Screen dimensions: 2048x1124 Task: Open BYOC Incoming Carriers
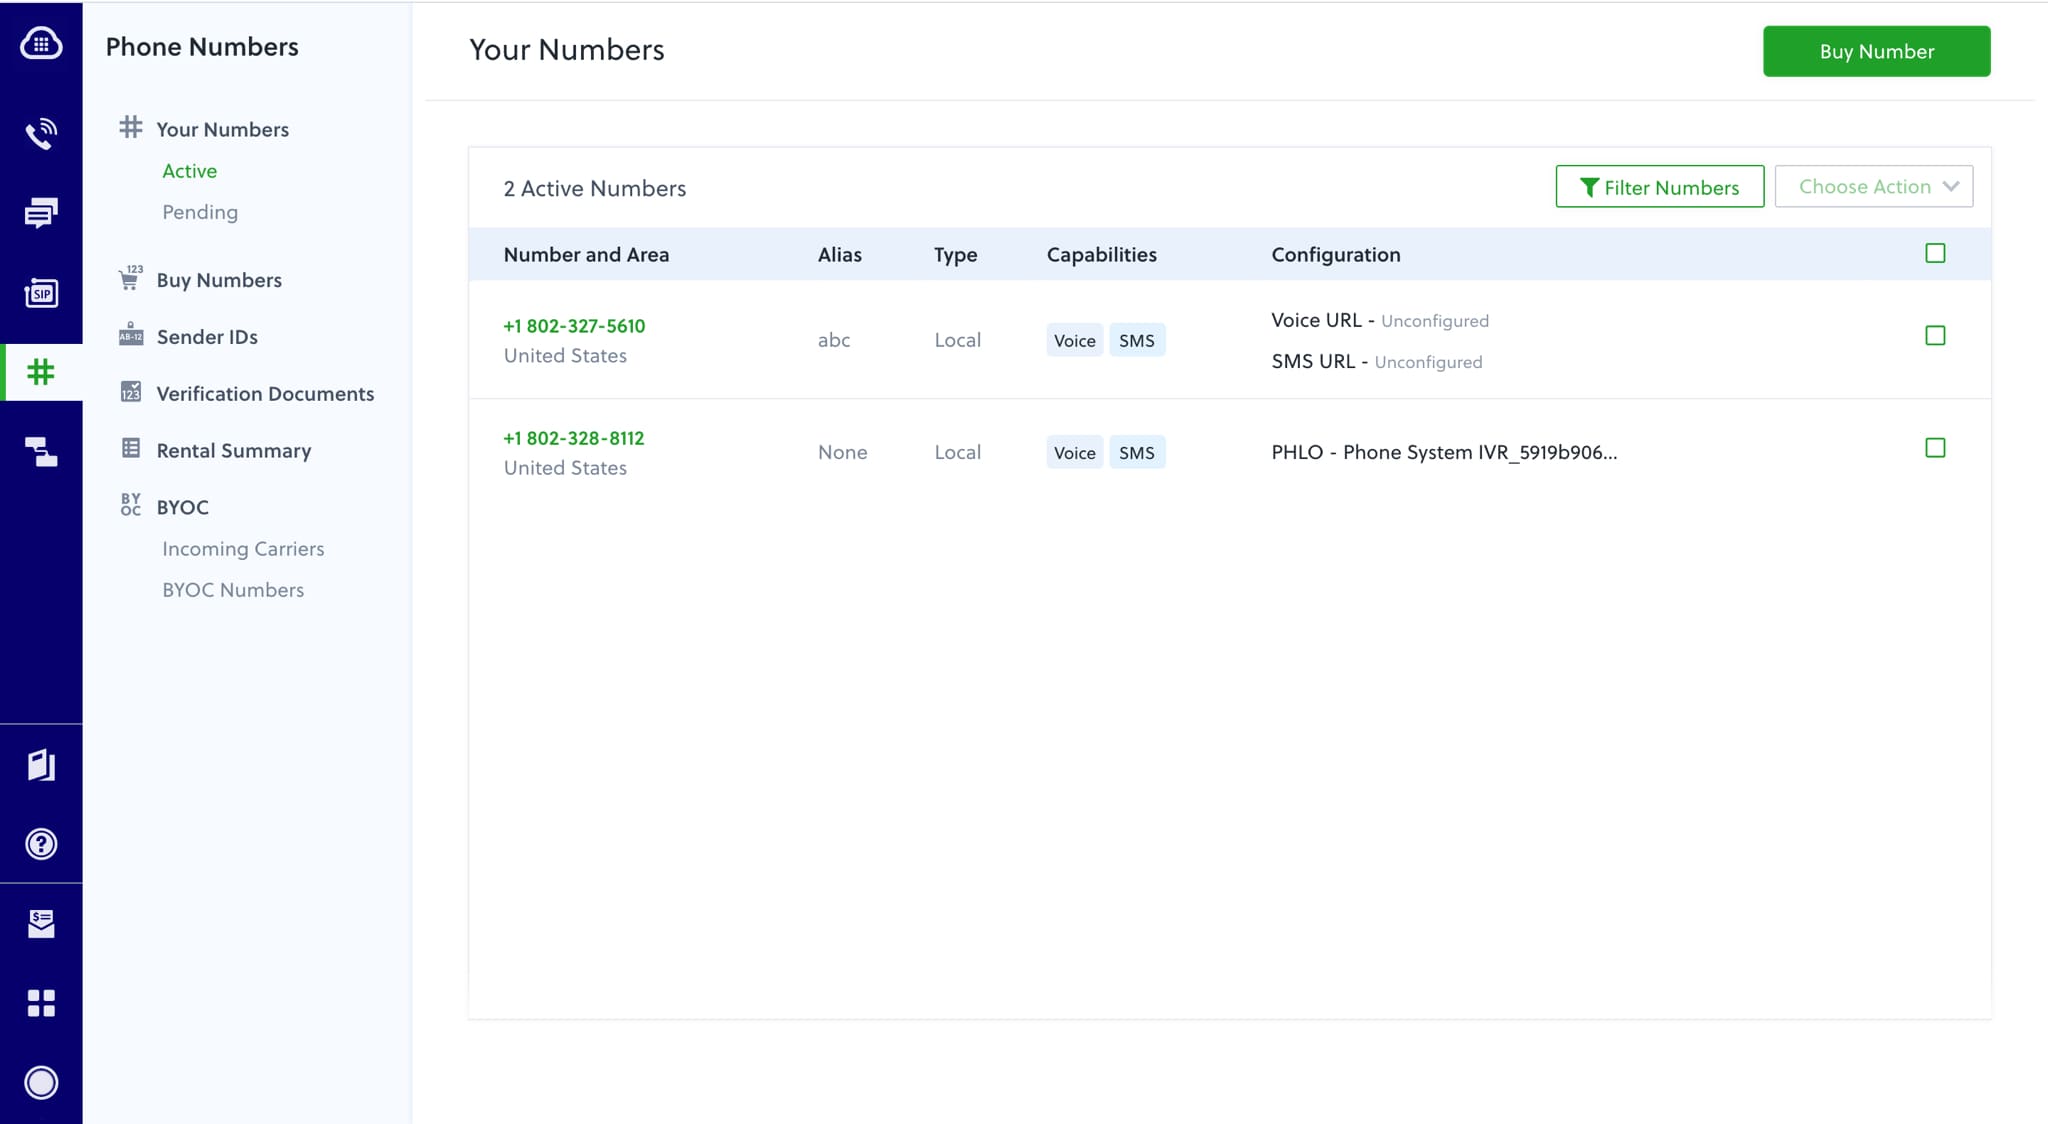(x=243, y=549)
